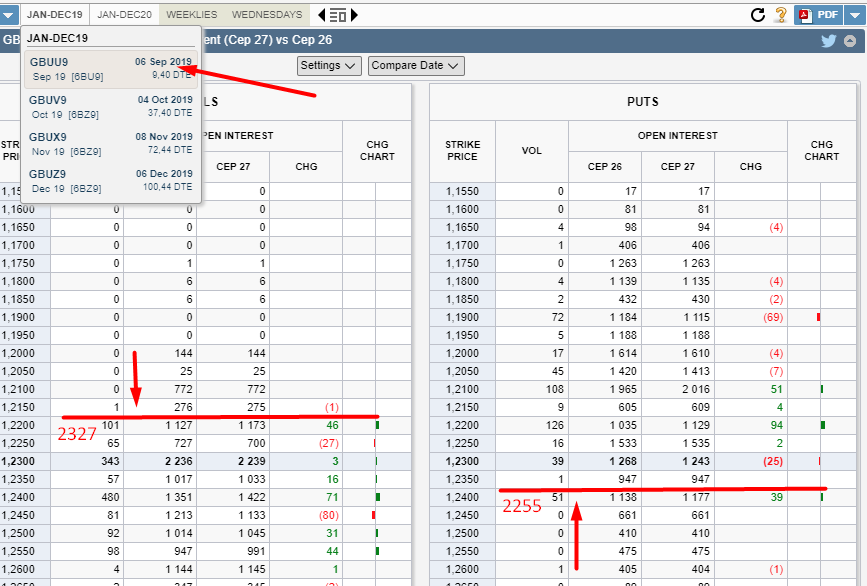The width and height of the screenshot is (867, 586).
Task: Expand the Settings dropdown
Action: [329, 66]
